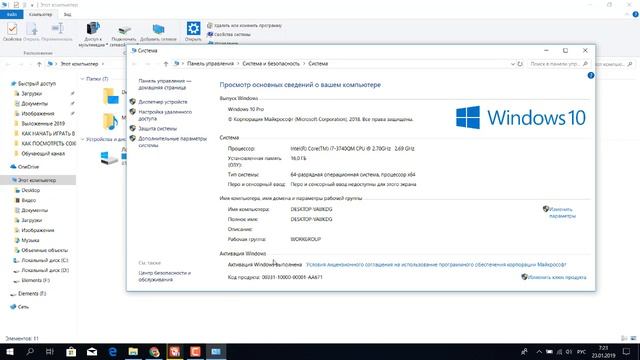Click the People icon in system tray
The image size is (640, 360).
coord(524,351)
